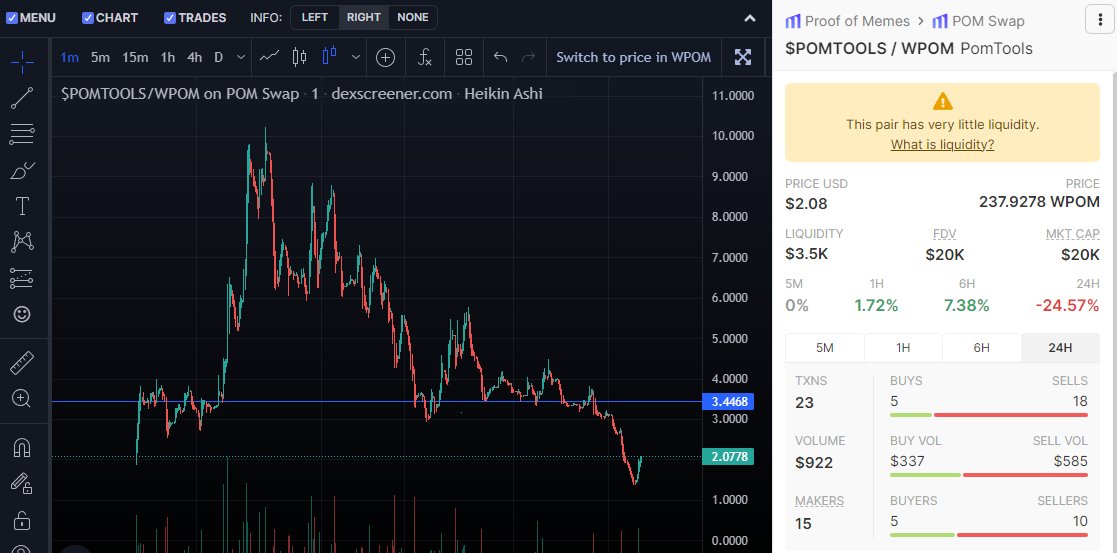Add compare symbol with plus icon
This screenshot has width=1117, height=553.
click(385, 58)
